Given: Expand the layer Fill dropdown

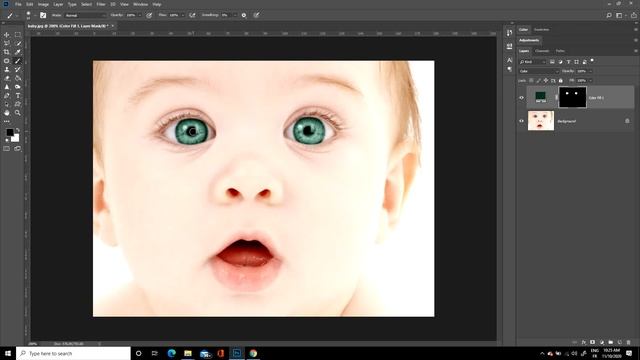Looking at the screenshot, I should pyautogui.click(x=591, y=80).
